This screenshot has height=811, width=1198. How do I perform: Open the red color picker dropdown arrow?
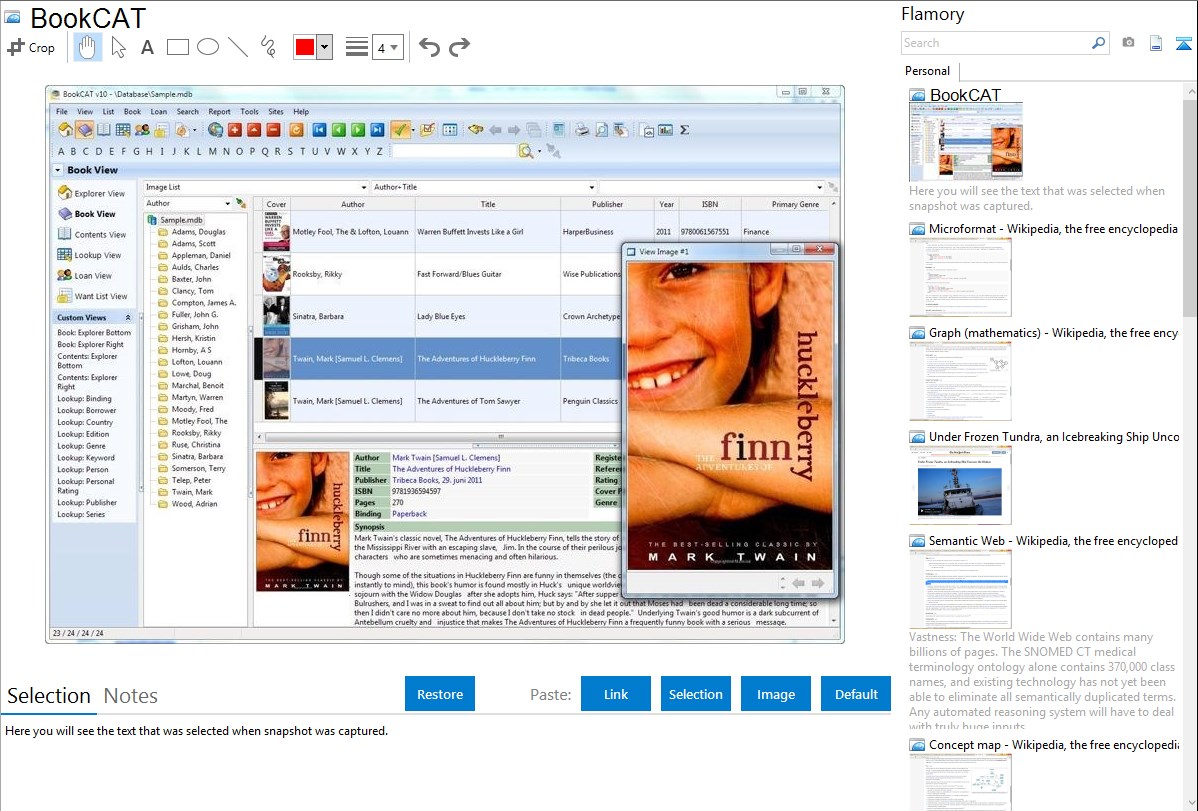point(325,47)
